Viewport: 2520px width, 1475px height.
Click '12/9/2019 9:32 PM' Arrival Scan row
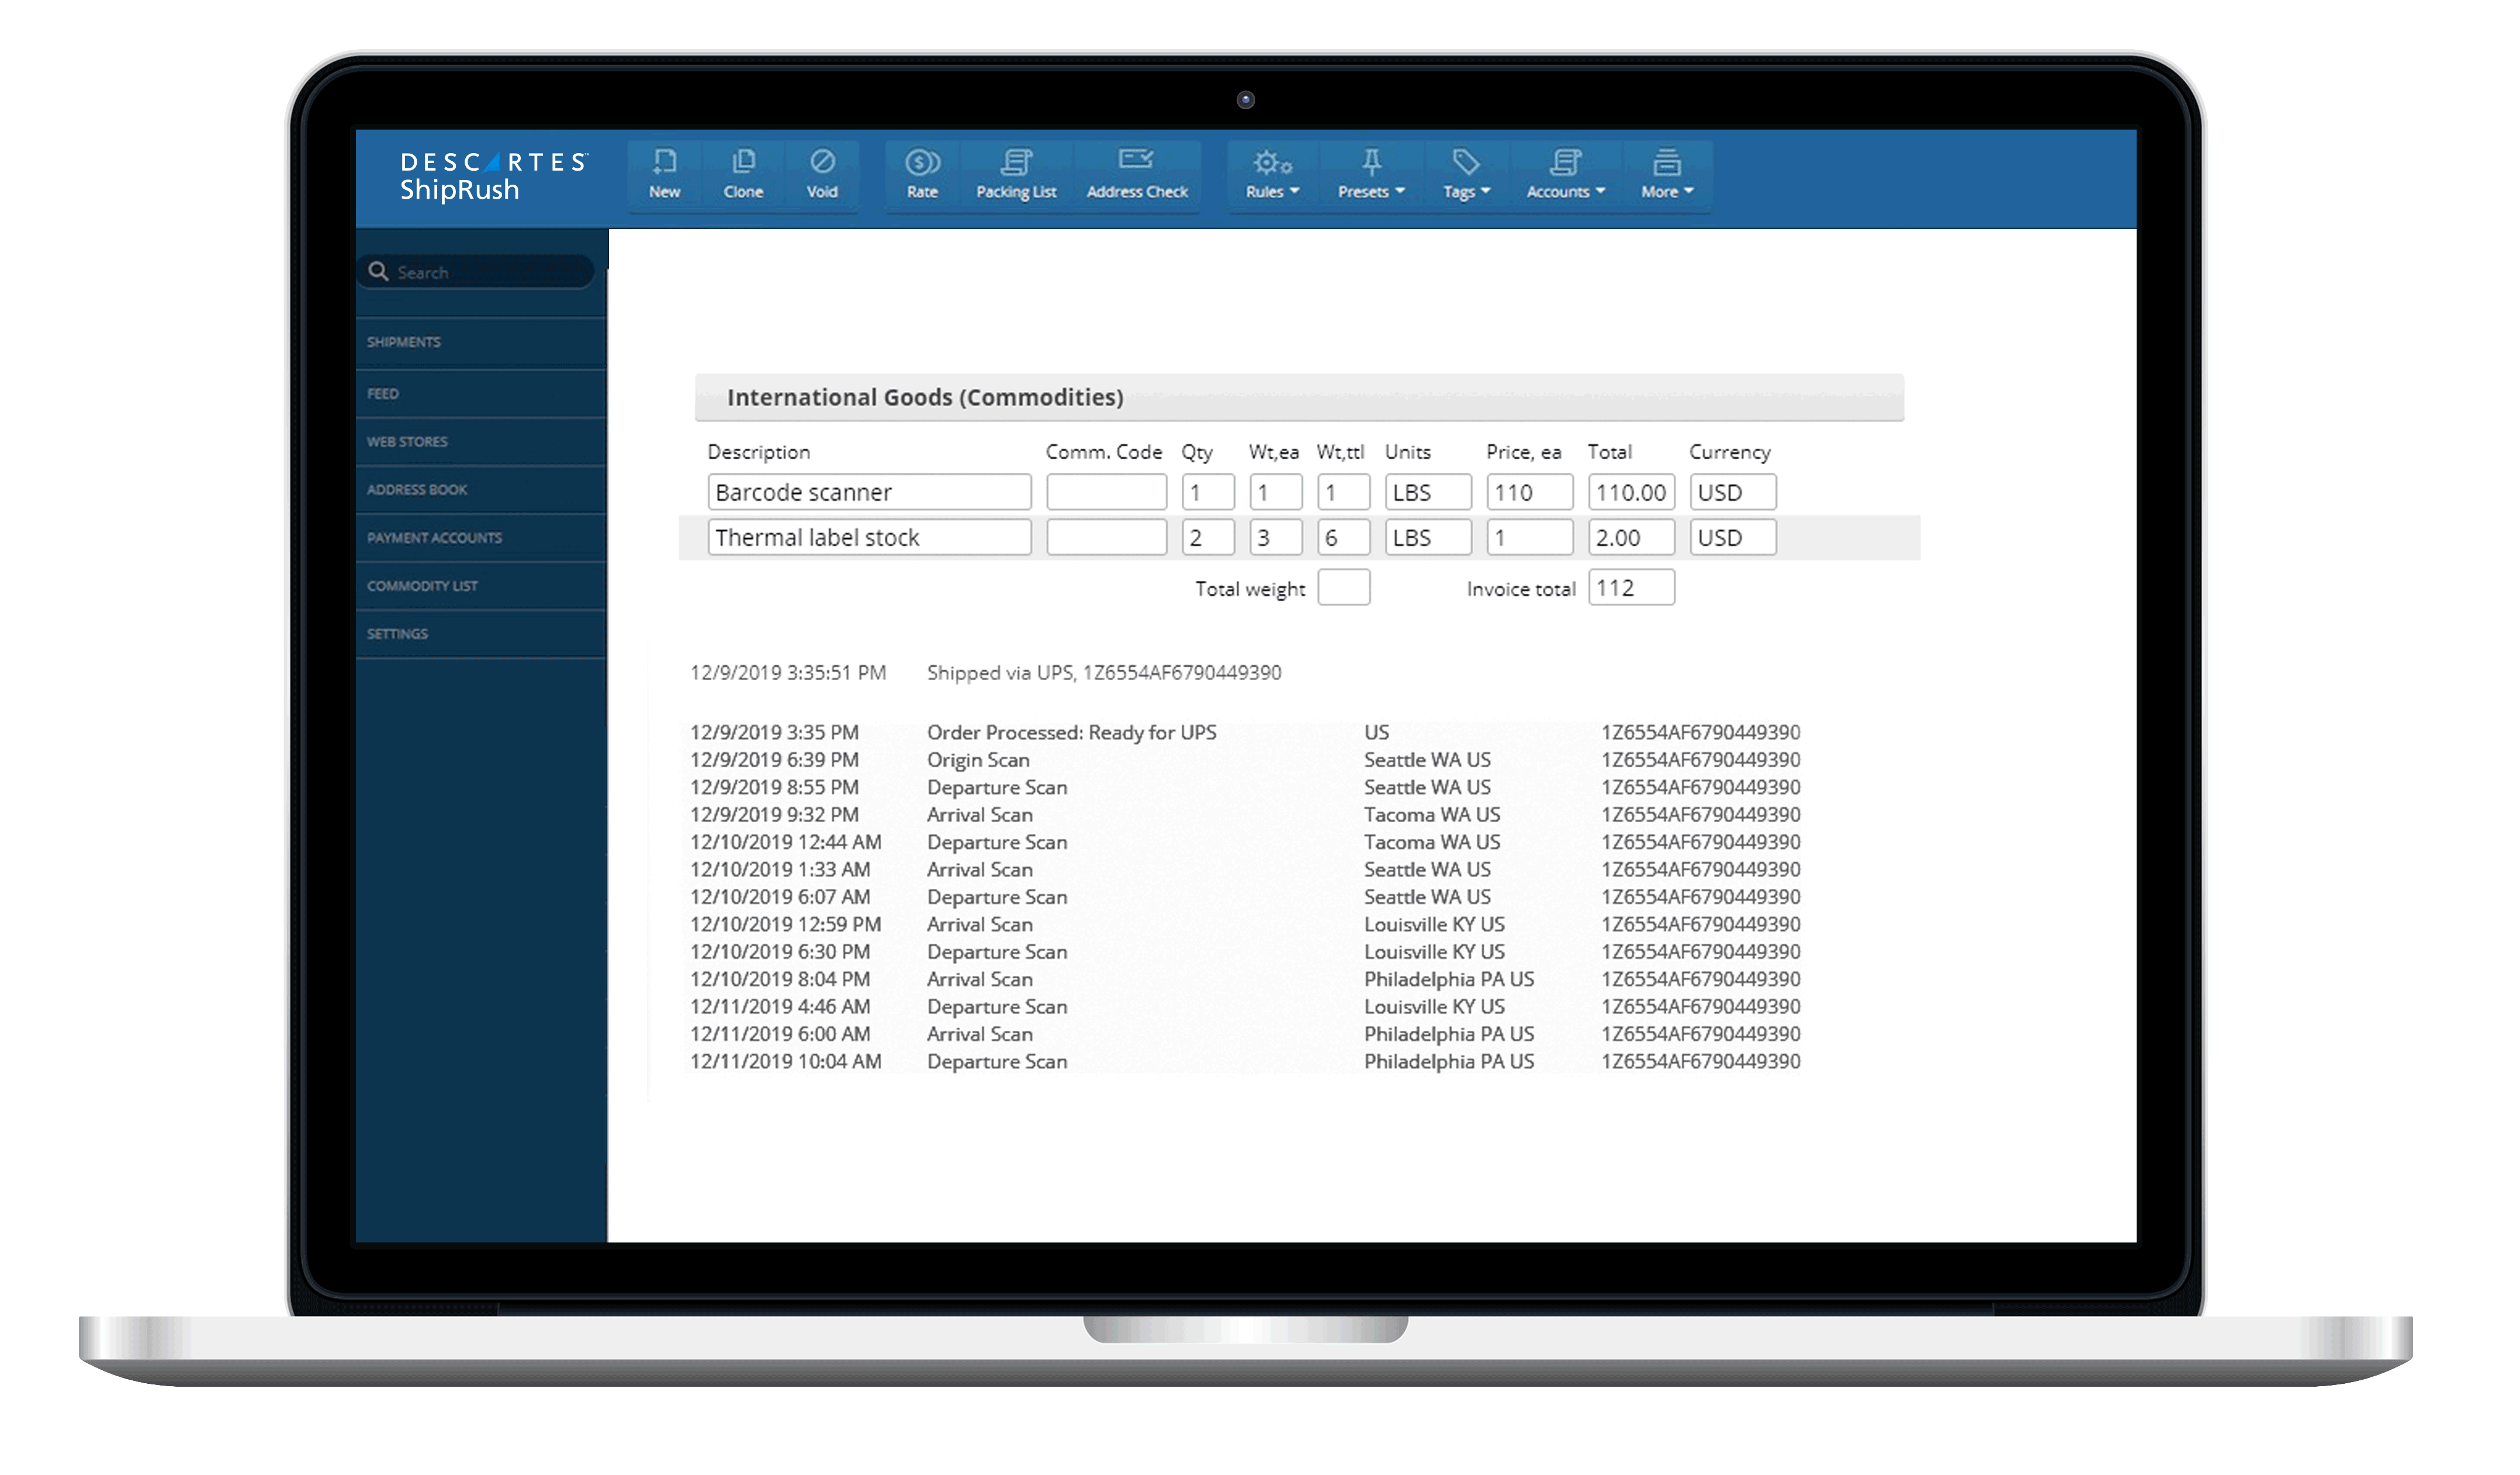[1245, 815]
